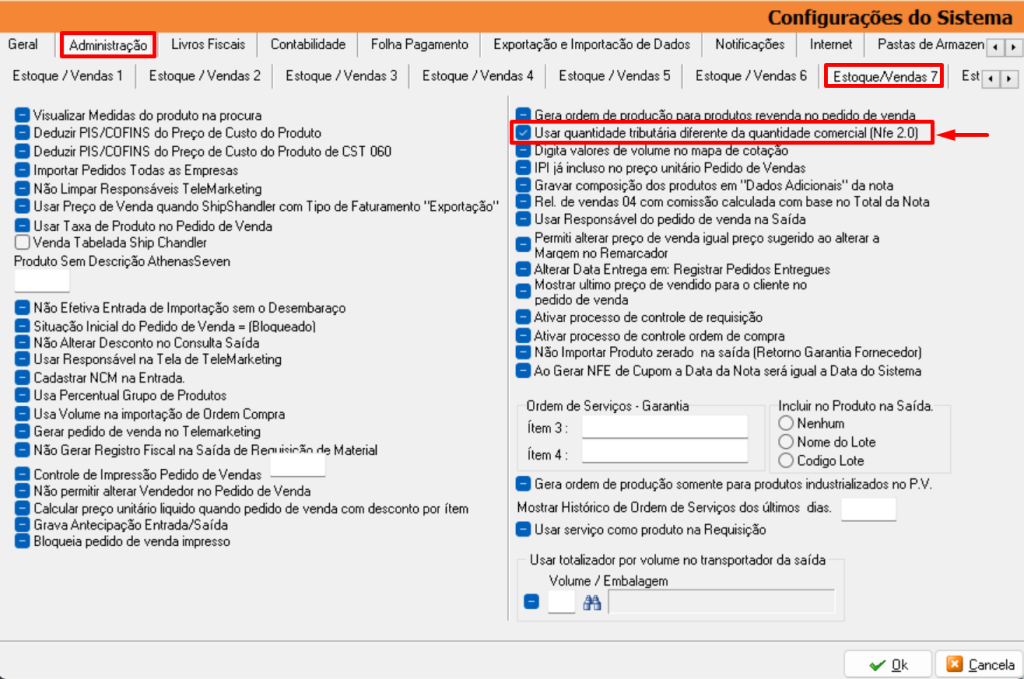Toggle 'Gera ordem de produção para produtos revenda no pedido de venda'

(522, 115)
